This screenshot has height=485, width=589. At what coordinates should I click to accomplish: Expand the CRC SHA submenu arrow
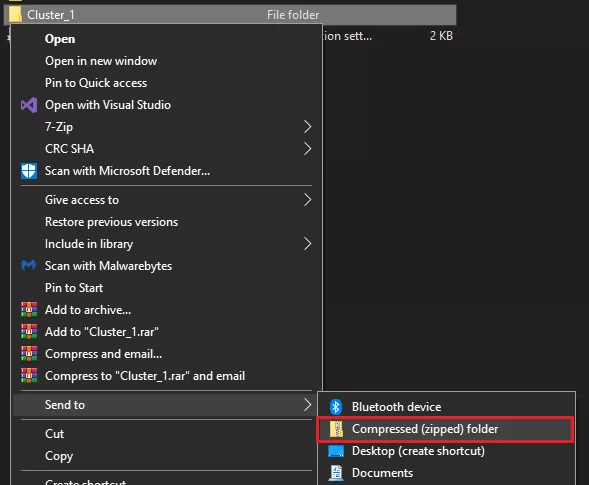[x=307, y=149]
